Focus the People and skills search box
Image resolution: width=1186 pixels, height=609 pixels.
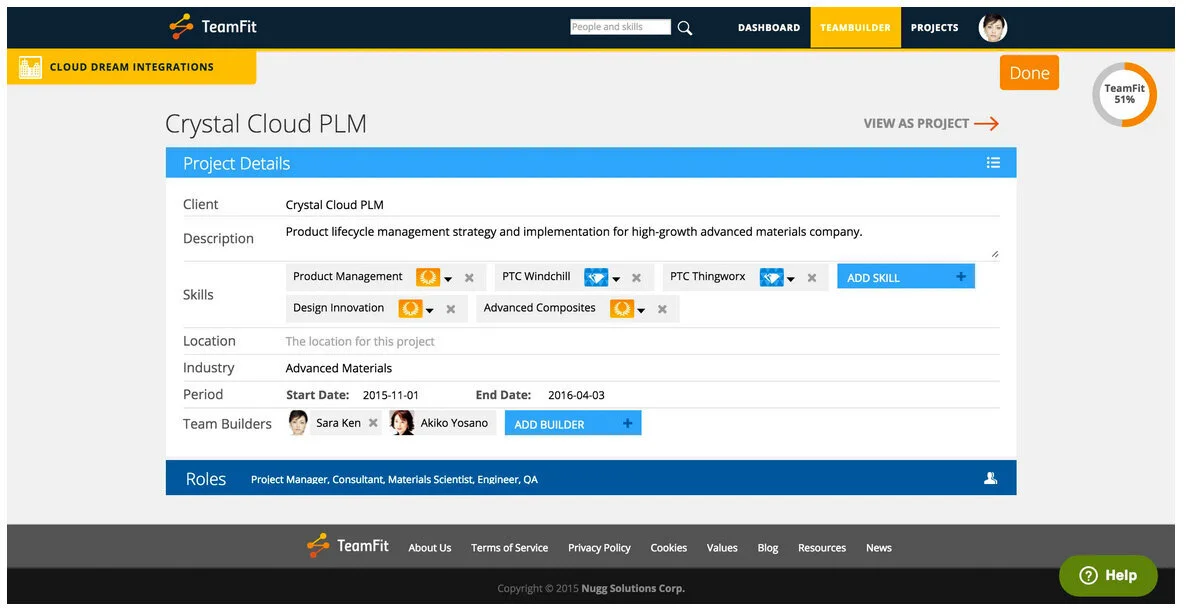[620, 27]
